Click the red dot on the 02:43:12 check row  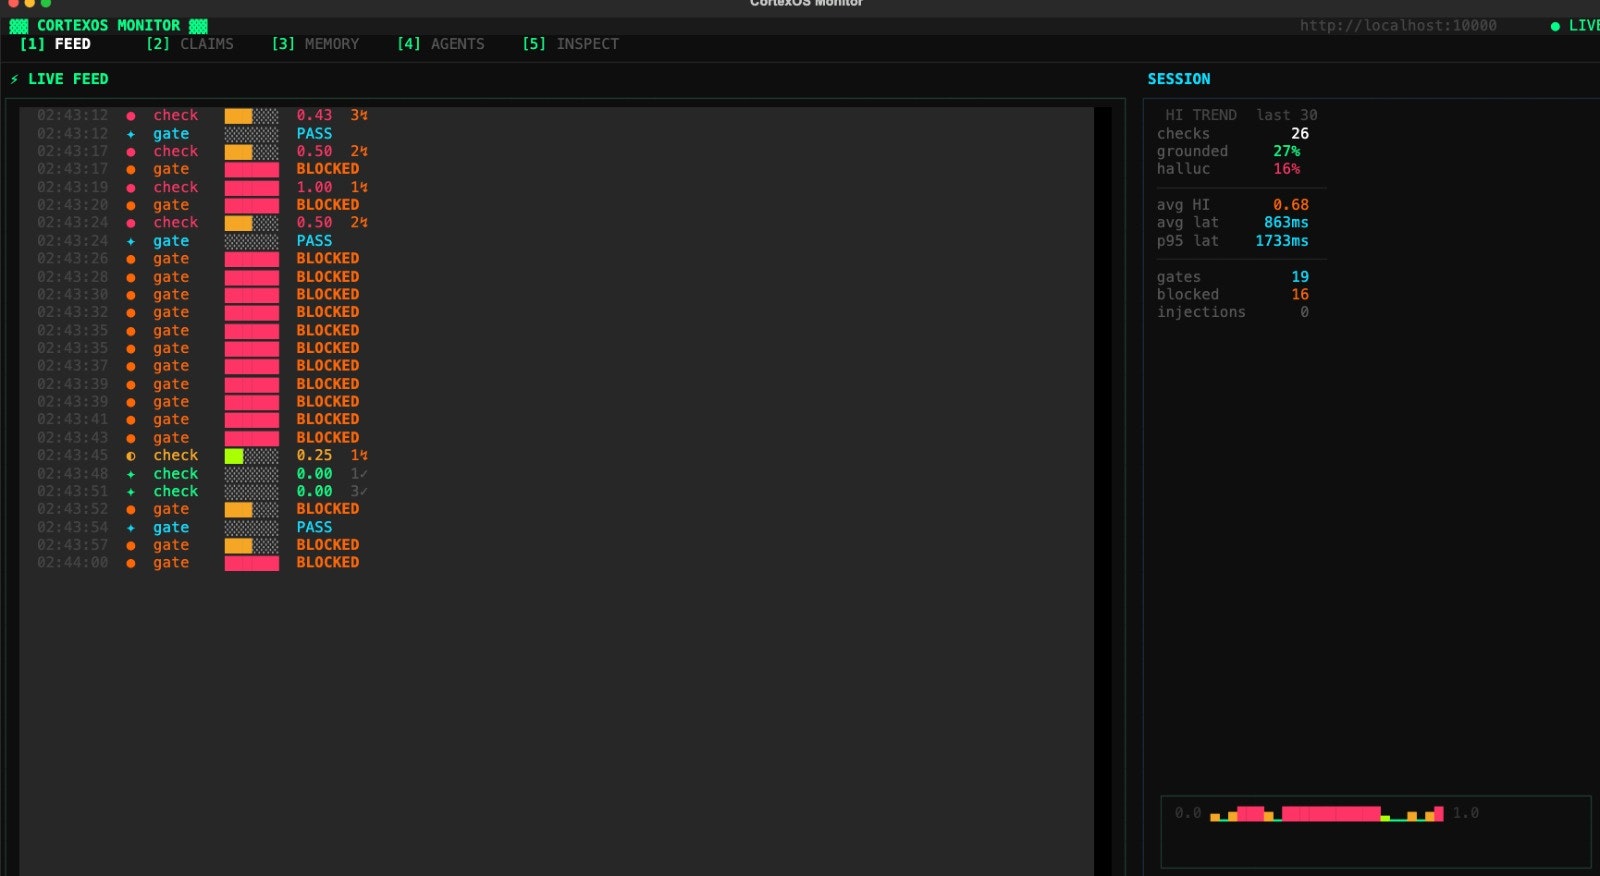click(x=131, y=116)
